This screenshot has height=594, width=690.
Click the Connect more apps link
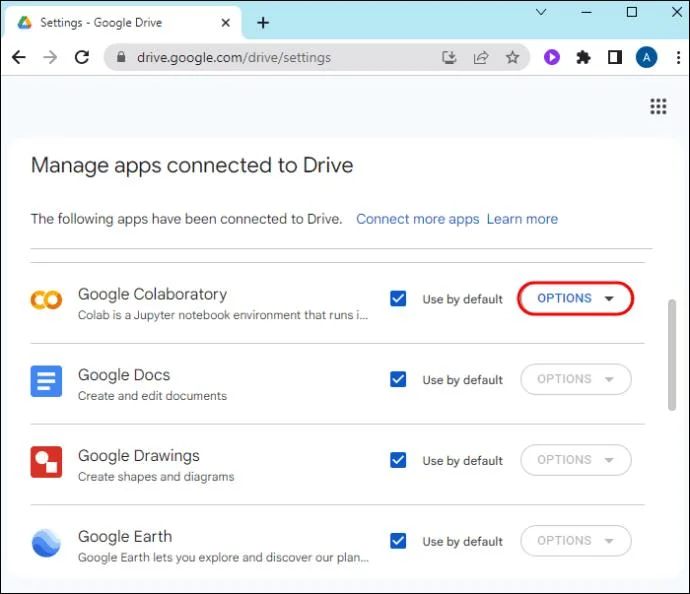point(418,219)
